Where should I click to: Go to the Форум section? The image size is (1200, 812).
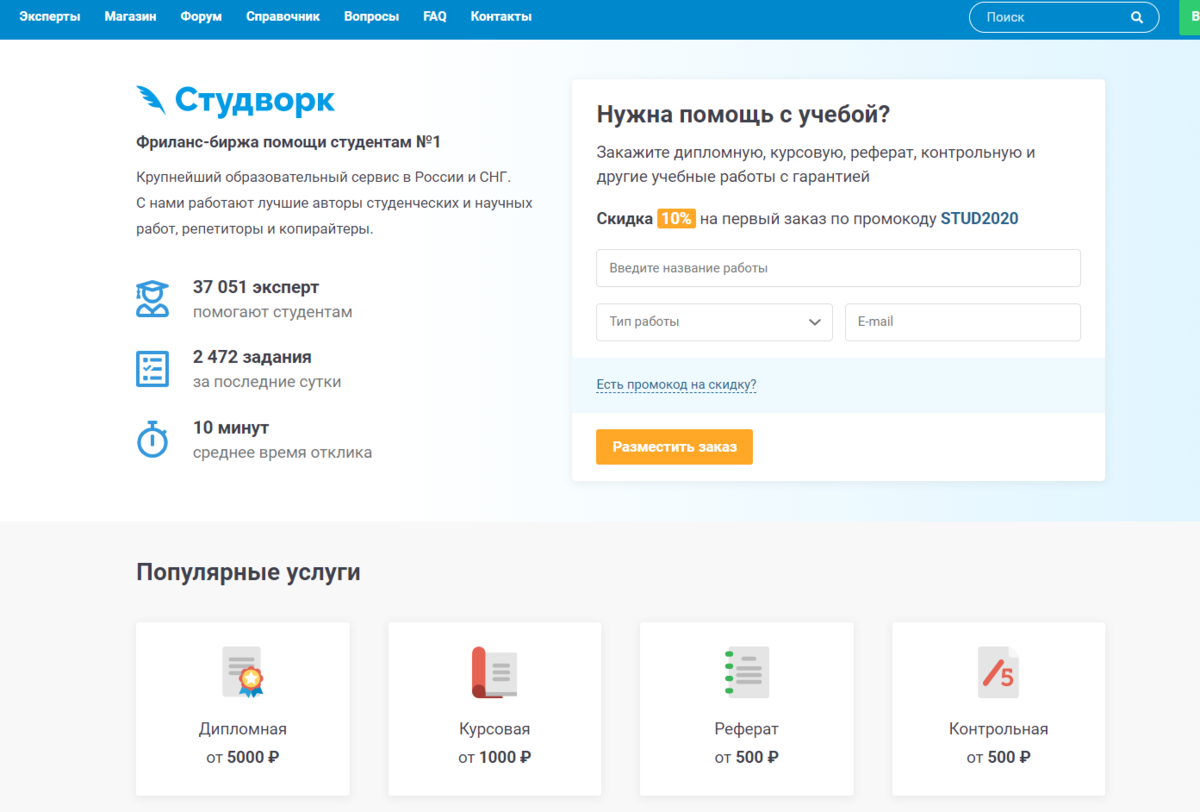click(201, 17)
